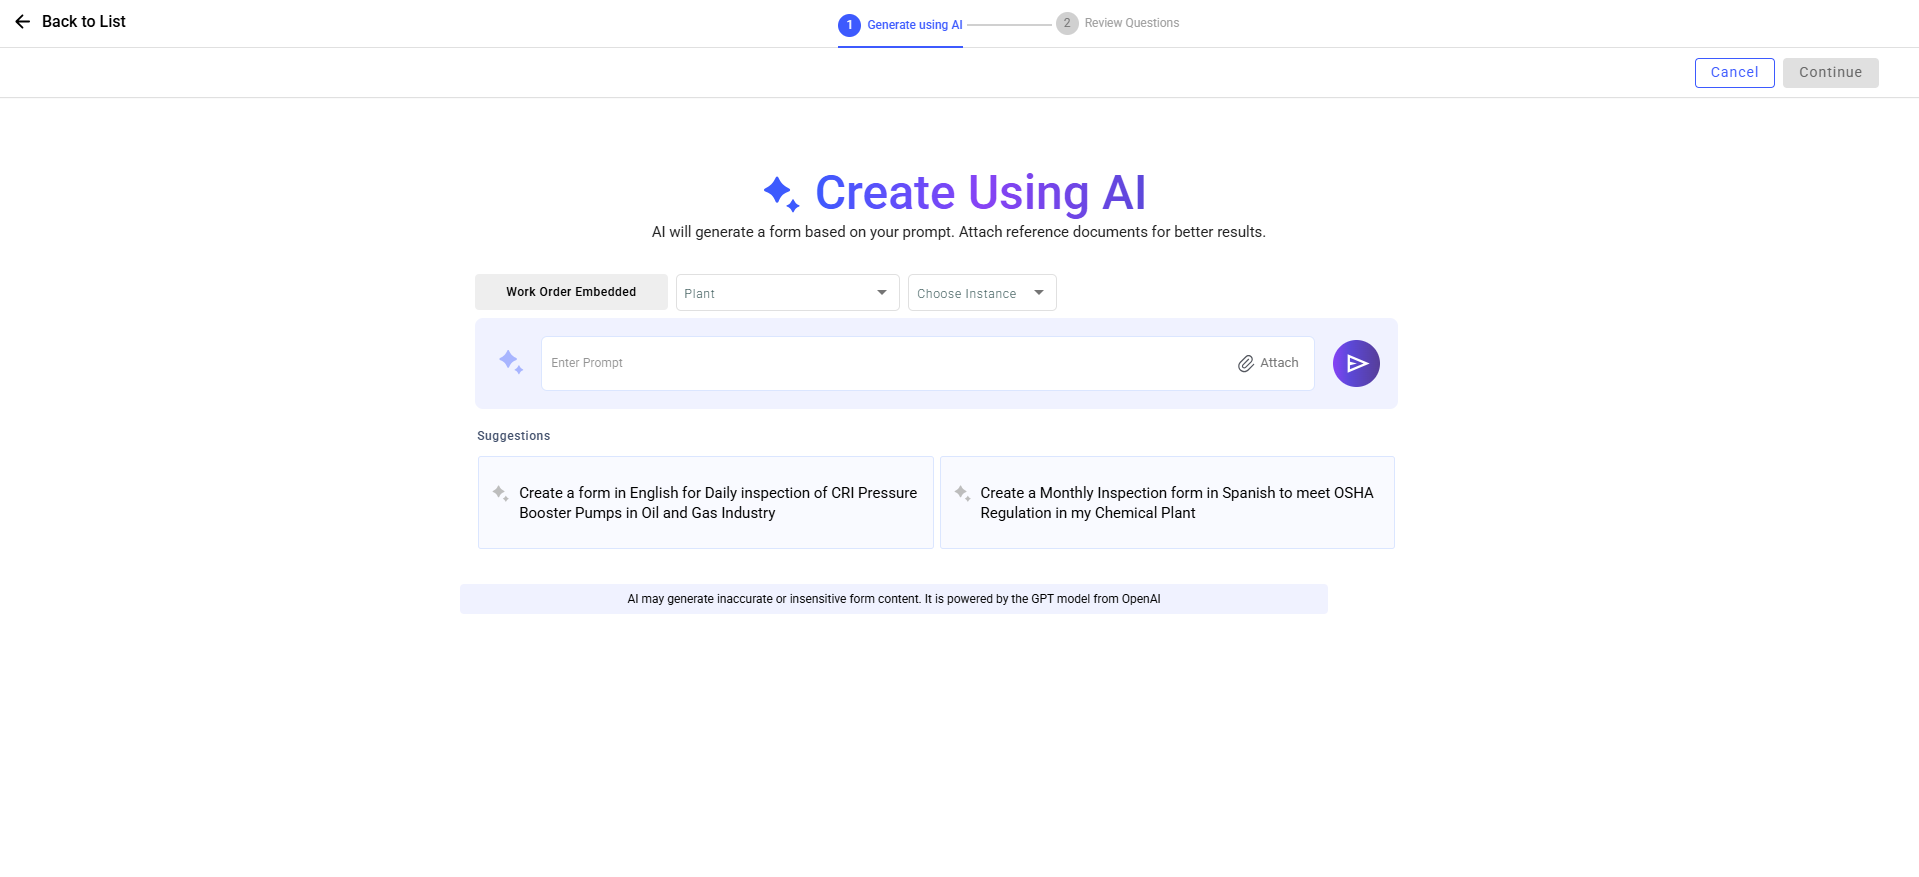Click the step 1 circle indicator
The image size is (1919, 877).
(849, 25)
